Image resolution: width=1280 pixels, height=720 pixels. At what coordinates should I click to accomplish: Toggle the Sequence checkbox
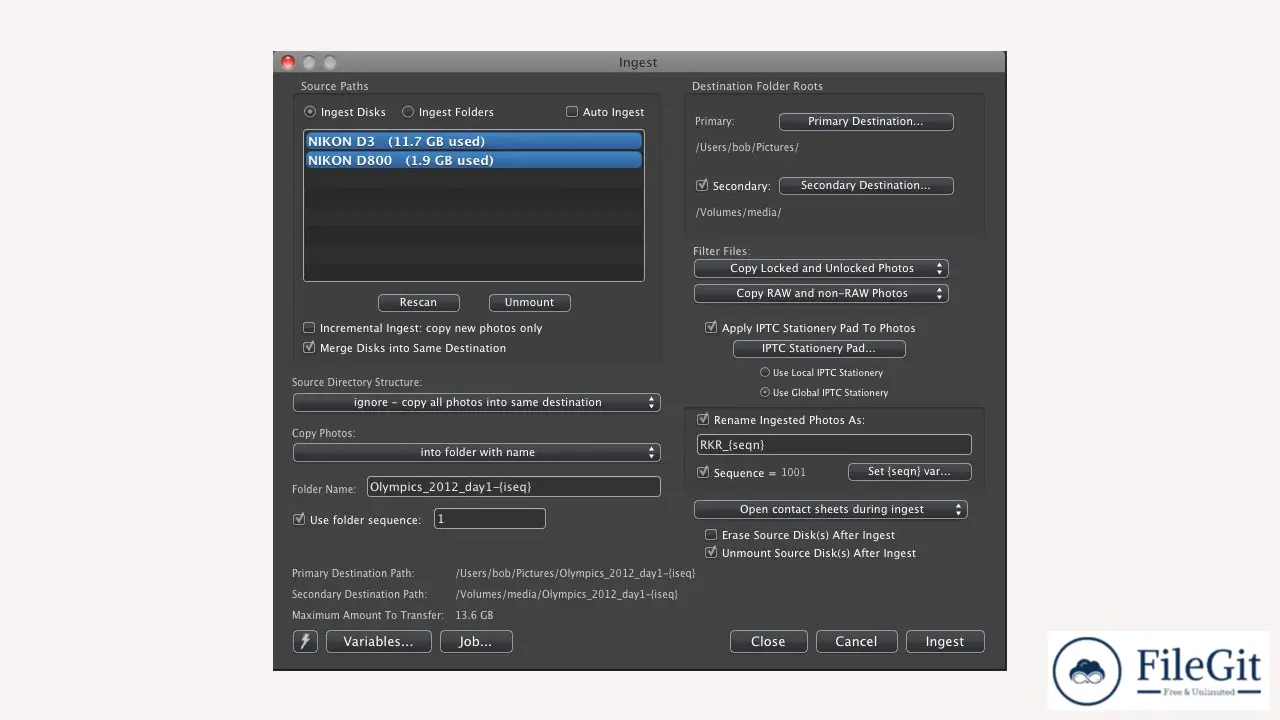tap(703, 472)
